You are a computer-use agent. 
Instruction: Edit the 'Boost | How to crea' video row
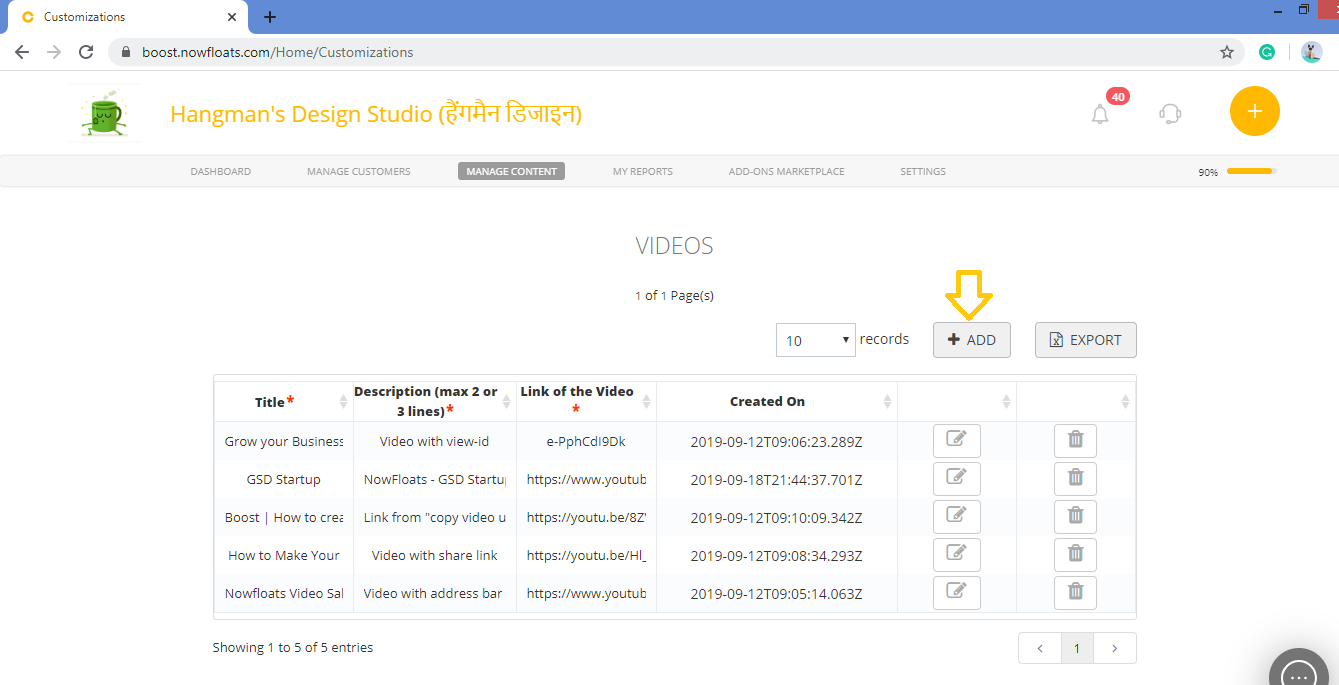pyautogui.click(x=956, y=517)
